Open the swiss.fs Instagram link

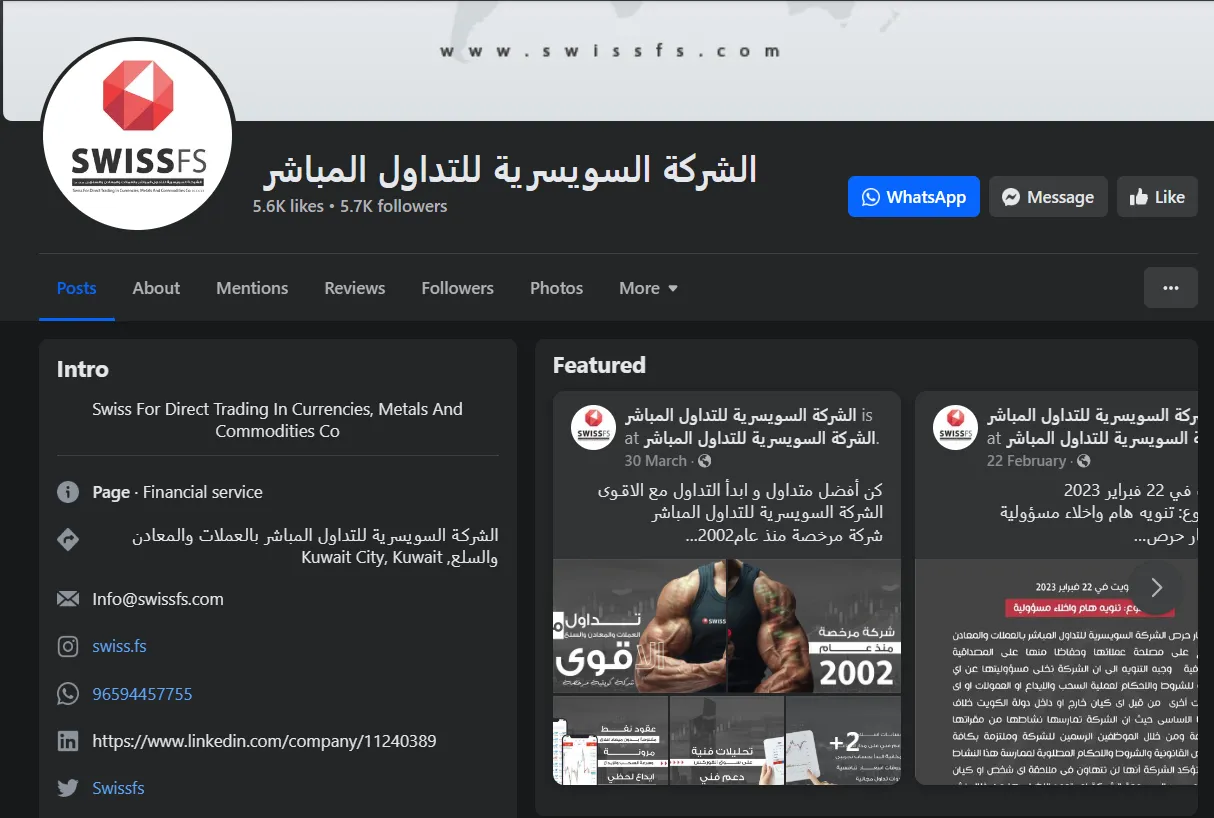pyautogui.click(x=119, y=646)
